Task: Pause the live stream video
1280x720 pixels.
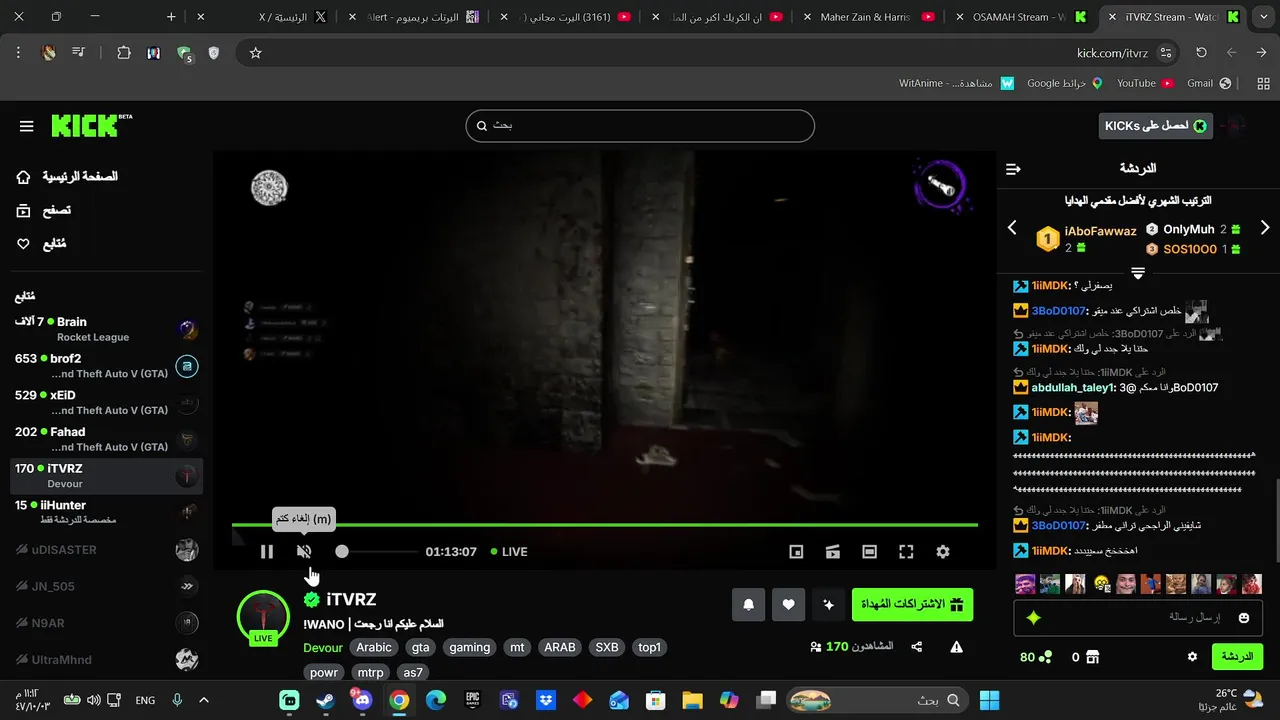Action: pos(267,551)
